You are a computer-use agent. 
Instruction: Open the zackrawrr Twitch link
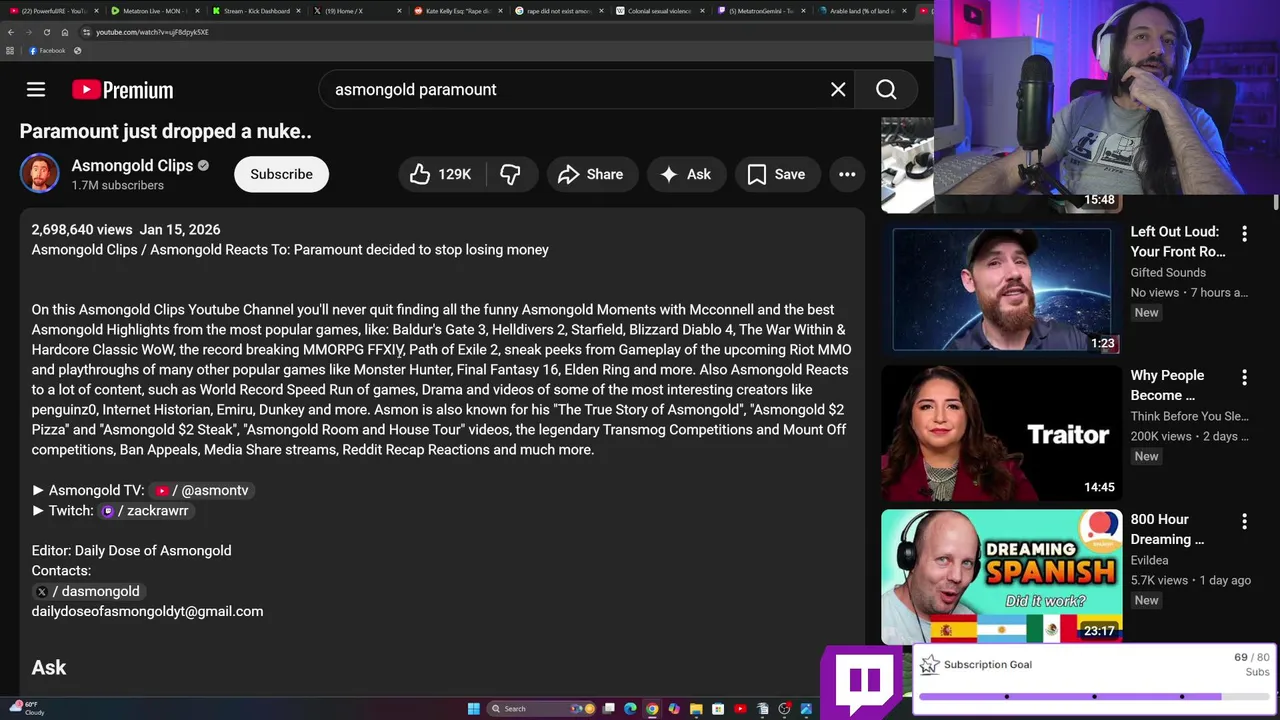pos(145,511)
